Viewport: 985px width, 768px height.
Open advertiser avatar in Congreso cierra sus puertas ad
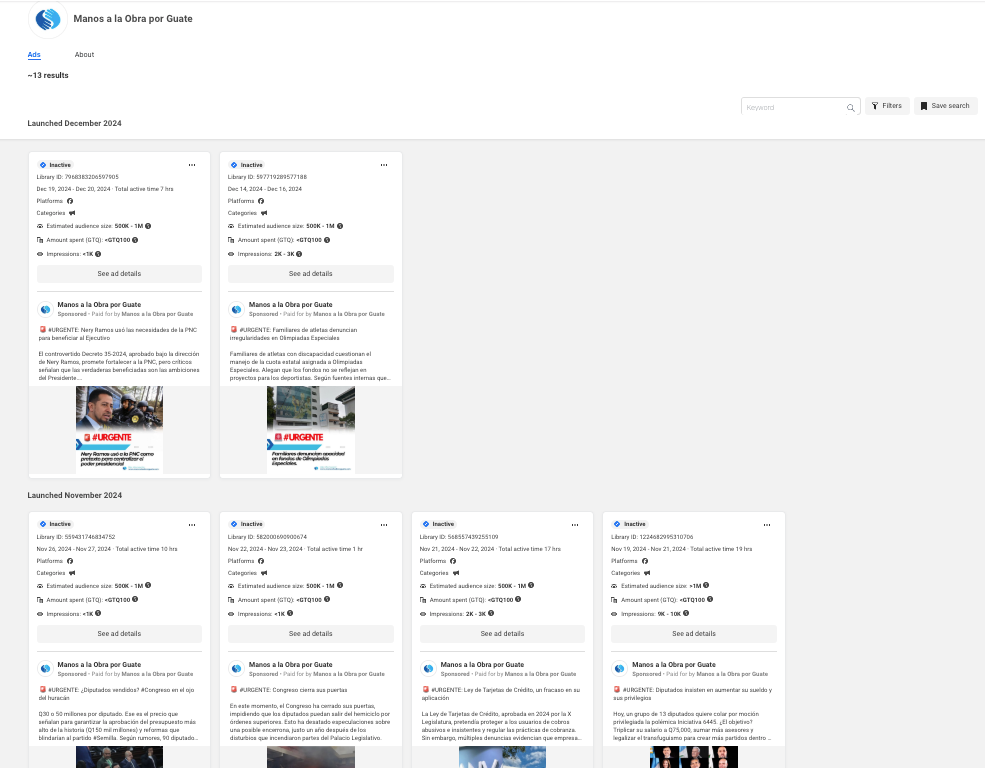point(236,669)
